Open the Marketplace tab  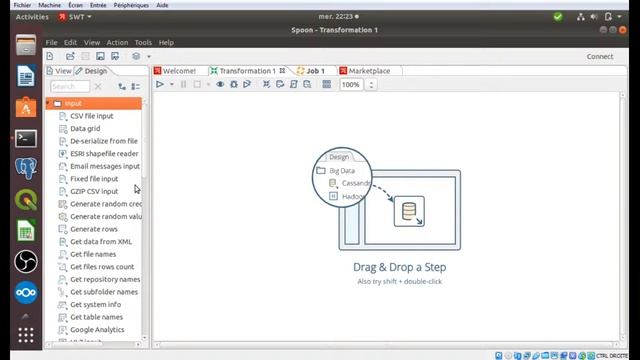[x=365, y=71]
